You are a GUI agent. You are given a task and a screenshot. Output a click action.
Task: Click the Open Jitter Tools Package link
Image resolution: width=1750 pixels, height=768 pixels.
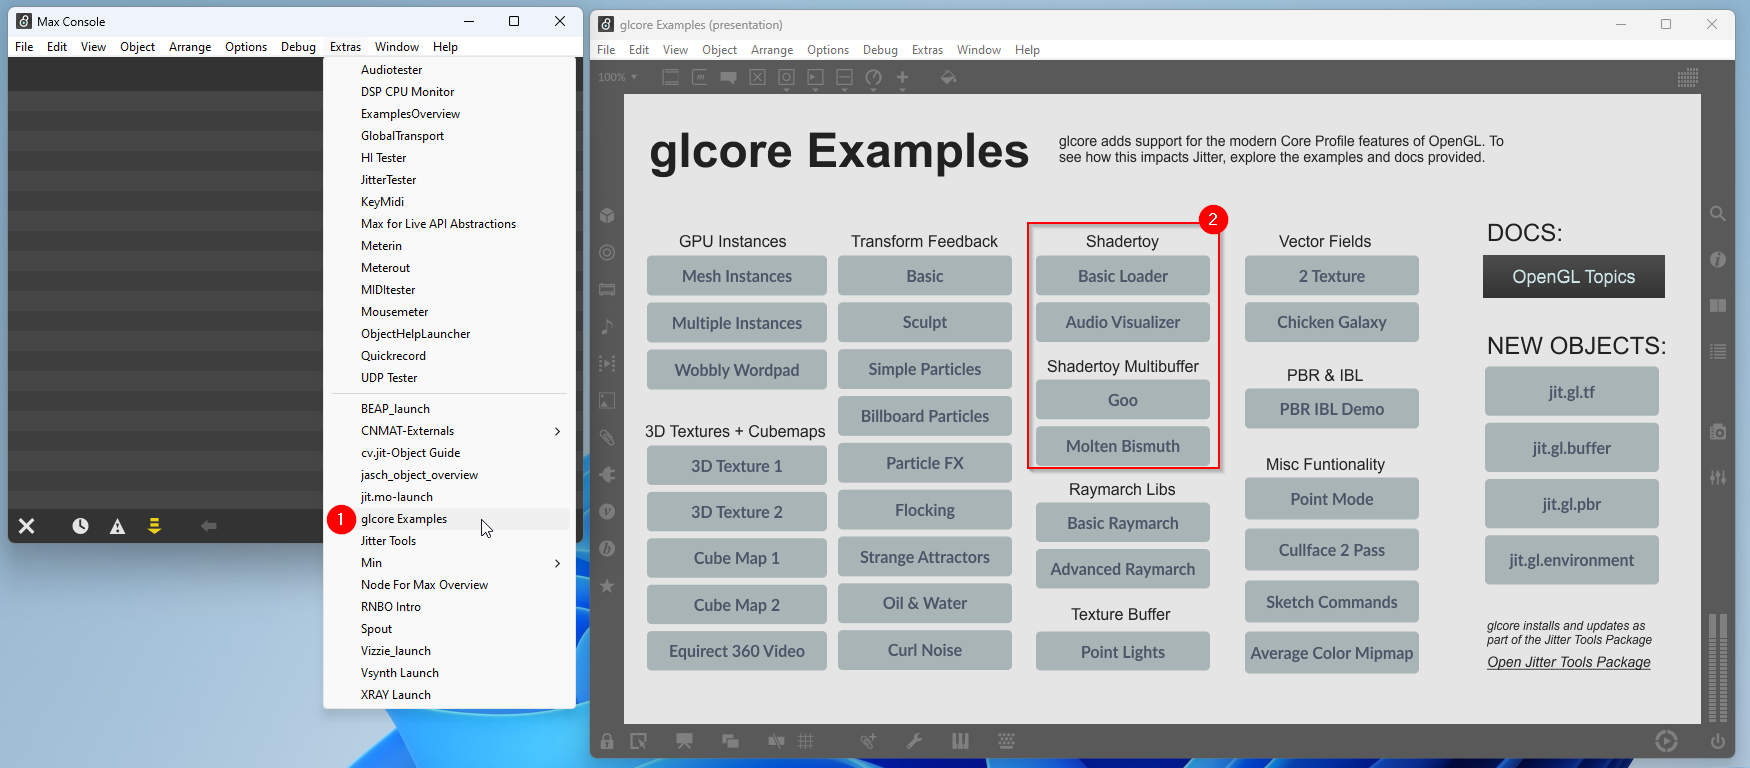coord(1569,662)
